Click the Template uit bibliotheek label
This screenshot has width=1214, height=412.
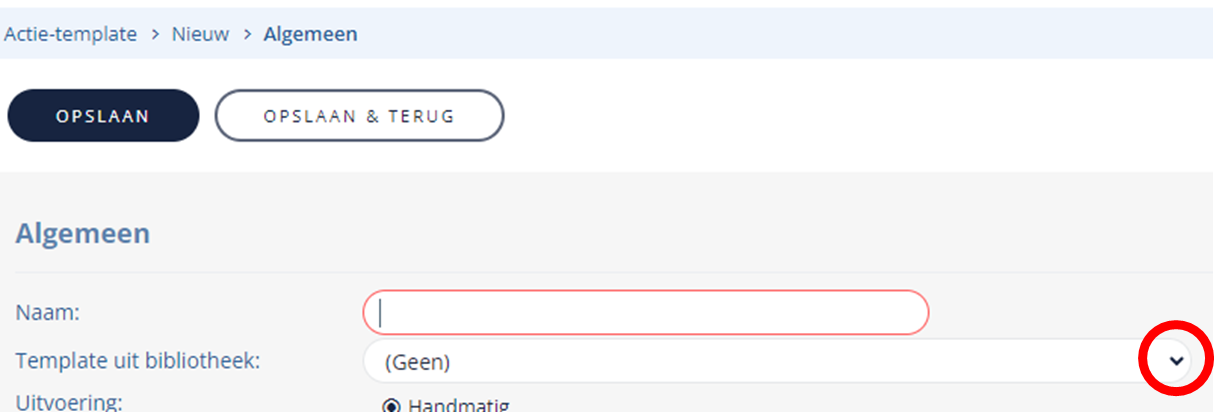[138, 360]
